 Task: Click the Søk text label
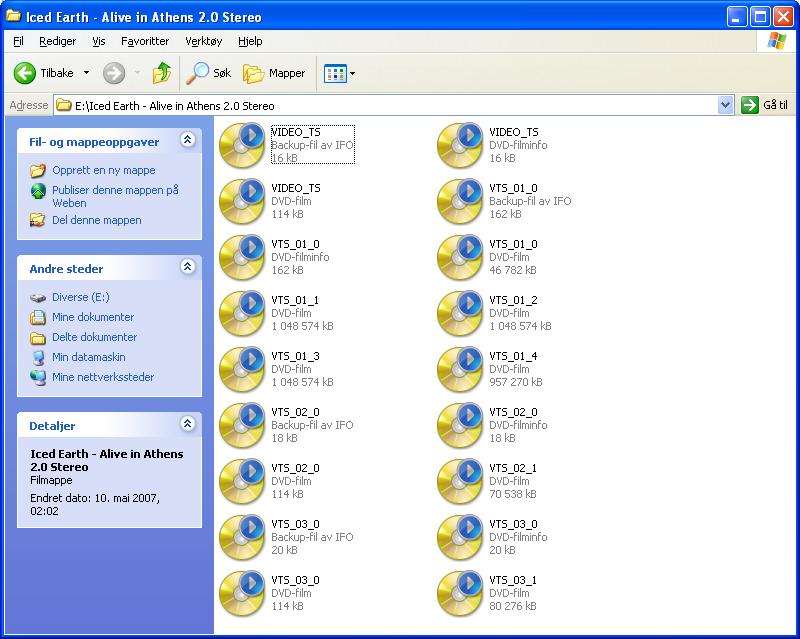click(222, 73)
